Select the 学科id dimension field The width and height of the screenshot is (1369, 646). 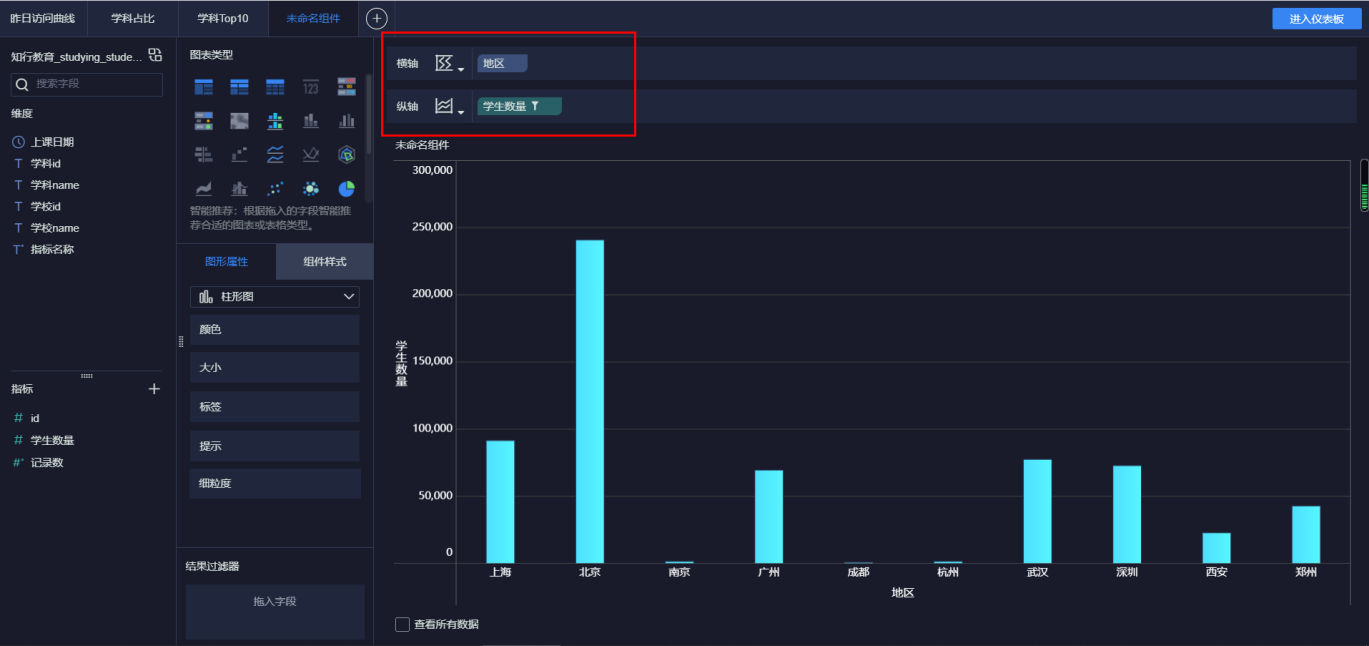coord(46,163)
